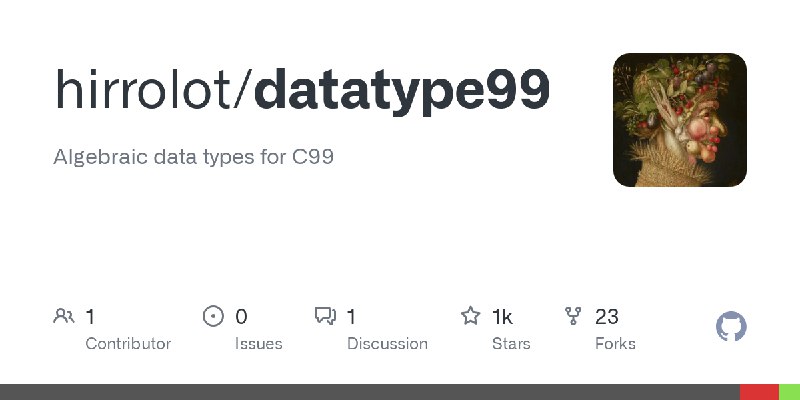Click the Forks branch icon
The width and height of the screenshot is (800, 400).
coord(573,316)
